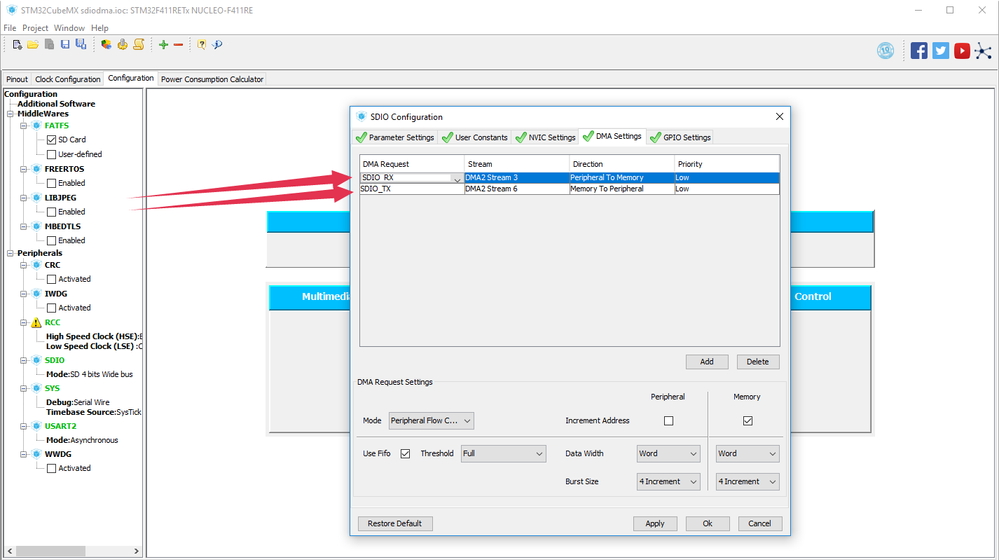
Task: Click the magnifier info toolbar icon
Action: [217, 45]
